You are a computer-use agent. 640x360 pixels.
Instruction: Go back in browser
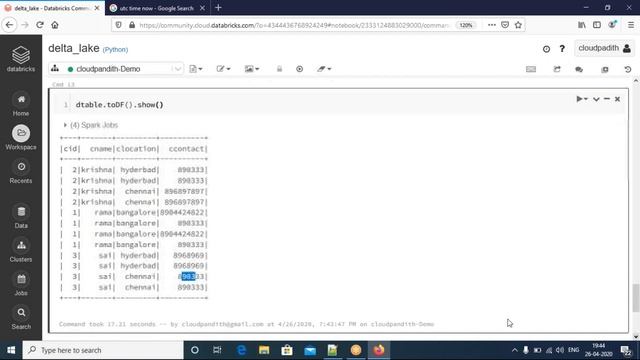pos(9,25)
